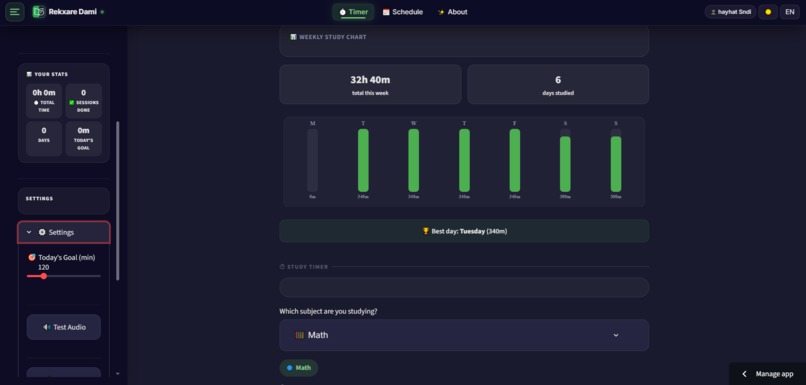
Task: Click the Days stat tile
Action: [x=44, y=139]
